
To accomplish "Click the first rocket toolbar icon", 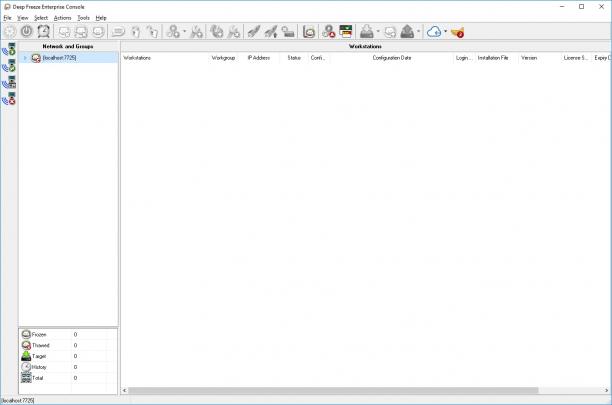I will [x=254, y=32].
